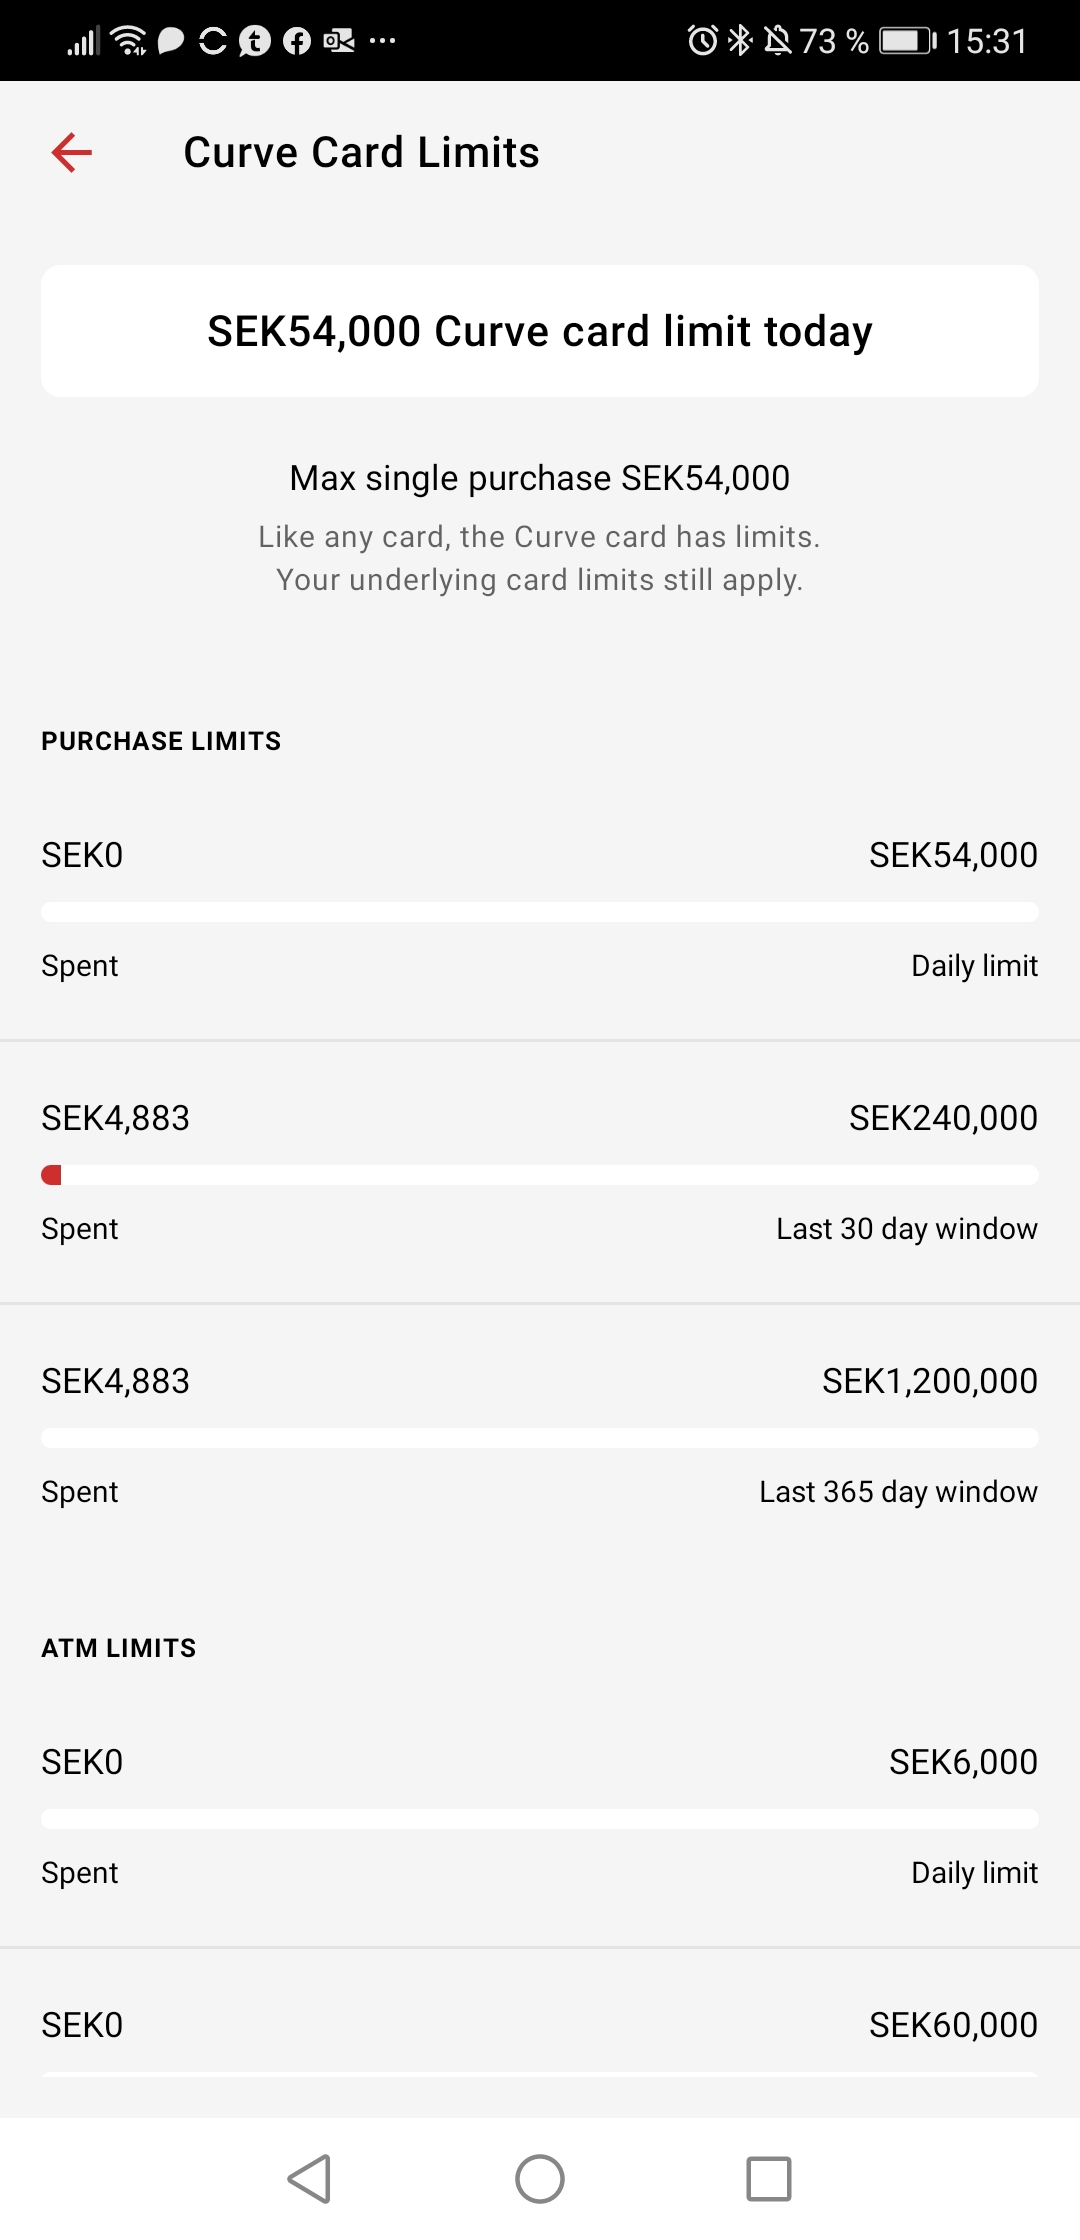Tap the Max single purchase SEK54,000 text
Screen dimensions: 1080x2240
[540, 478]
